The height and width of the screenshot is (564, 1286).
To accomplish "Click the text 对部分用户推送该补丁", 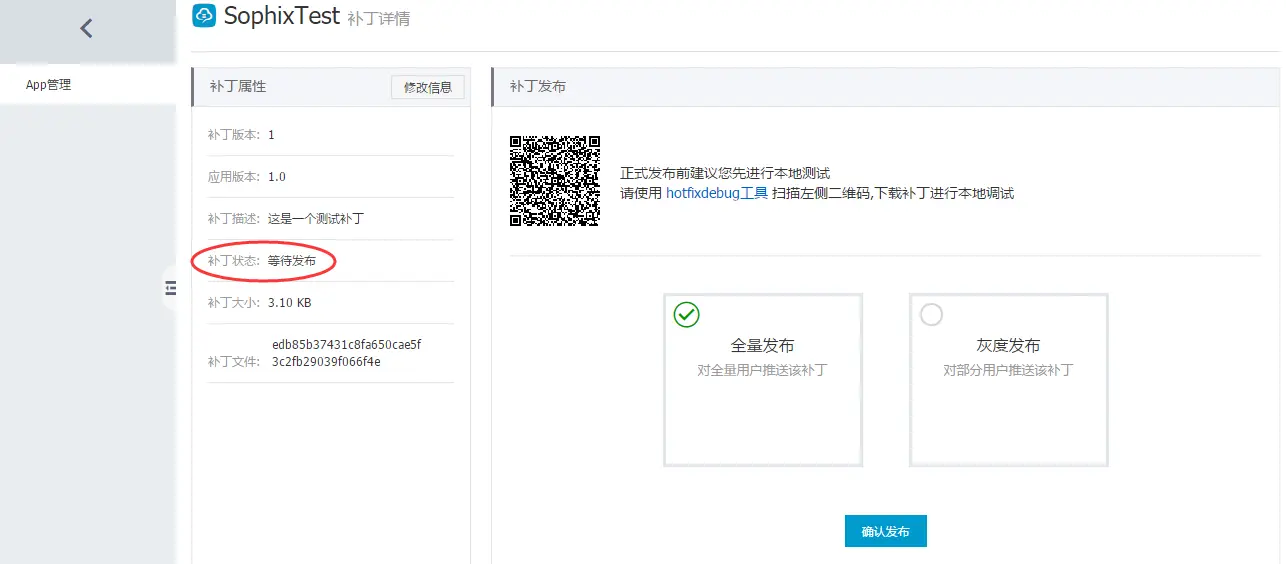I will tap(1008, 370).
